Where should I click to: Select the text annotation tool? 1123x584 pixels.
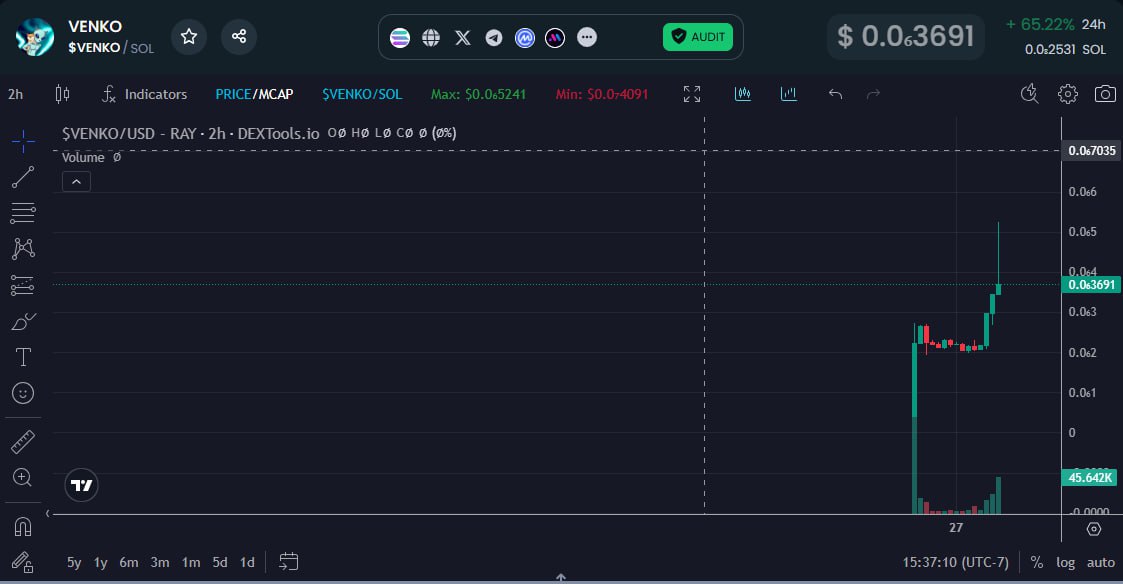(22, 356)
